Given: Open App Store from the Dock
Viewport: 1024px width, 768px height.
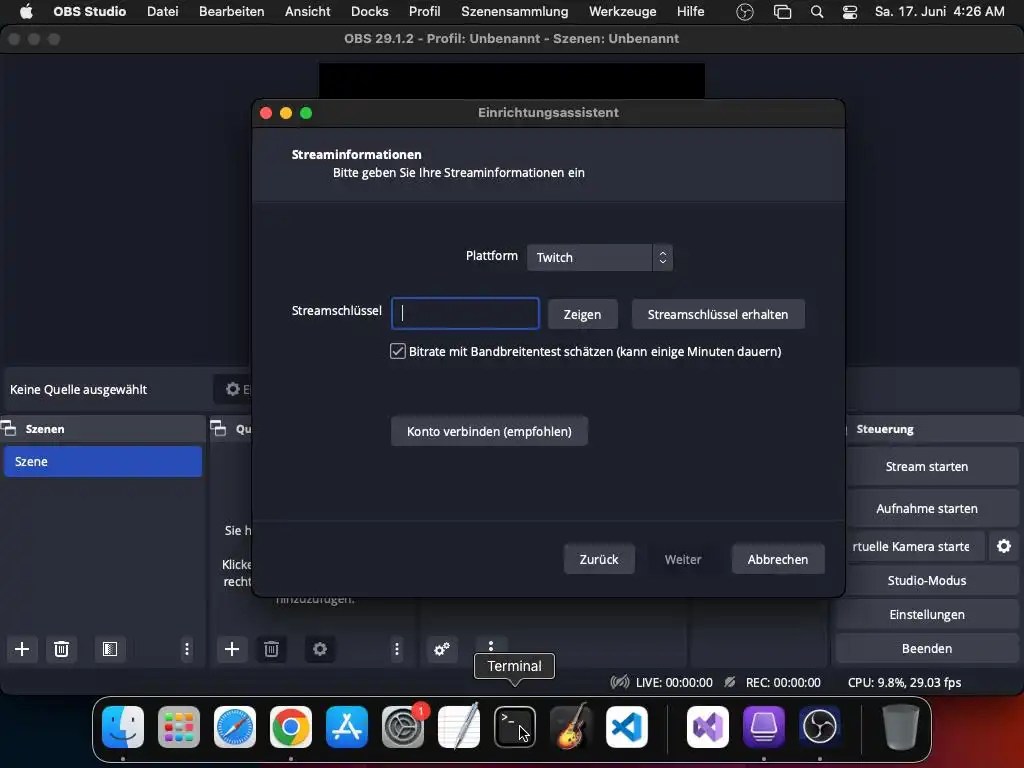Looking at the screenshot, I should [346, 727].
